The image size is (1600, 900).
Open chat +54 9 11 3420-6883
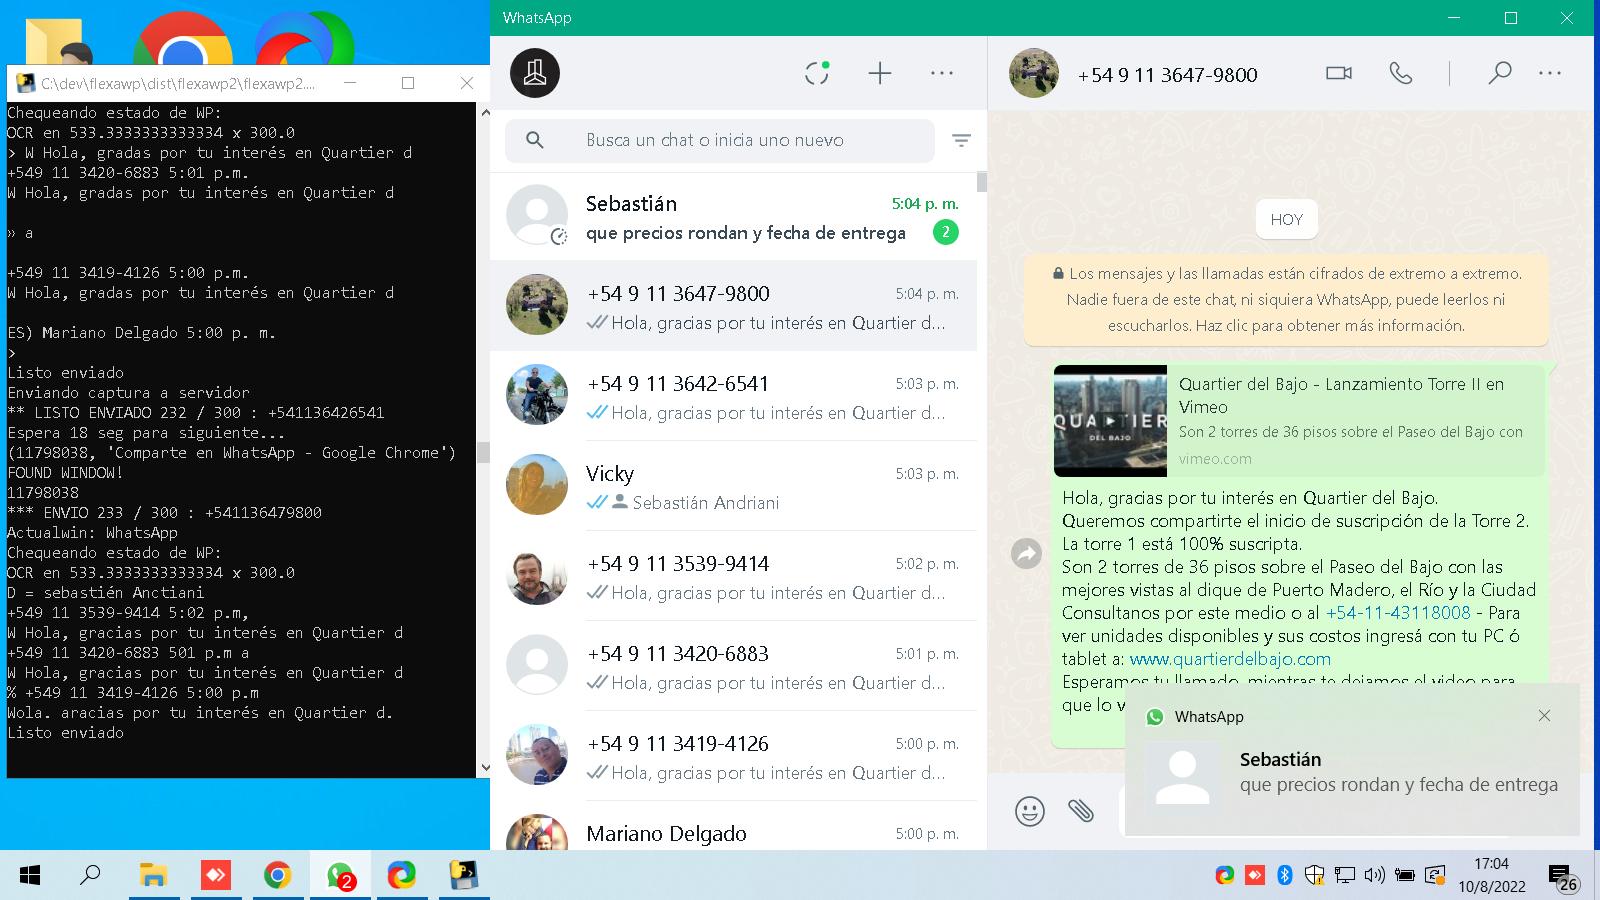(x=733, y=666)
